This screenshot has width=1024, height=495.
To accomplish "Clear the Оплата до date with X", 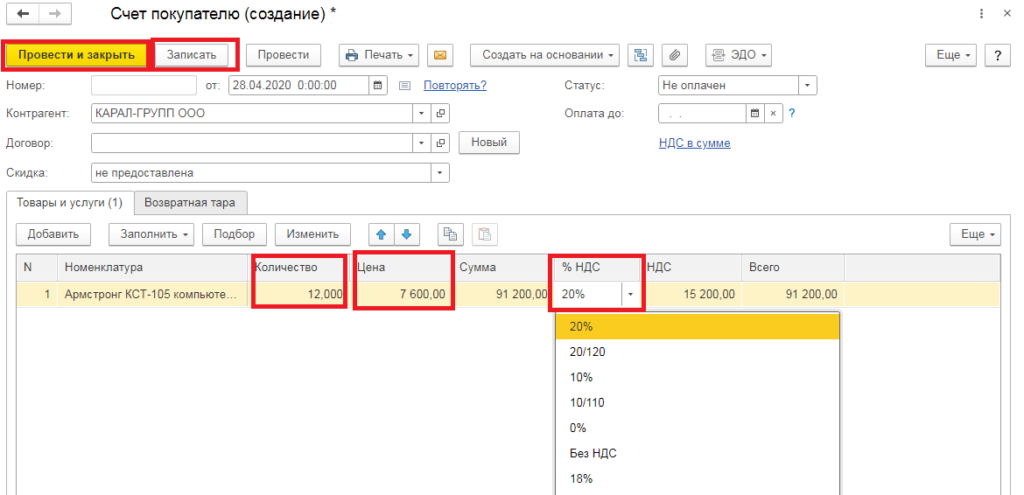I will click(x=773, y=113).
